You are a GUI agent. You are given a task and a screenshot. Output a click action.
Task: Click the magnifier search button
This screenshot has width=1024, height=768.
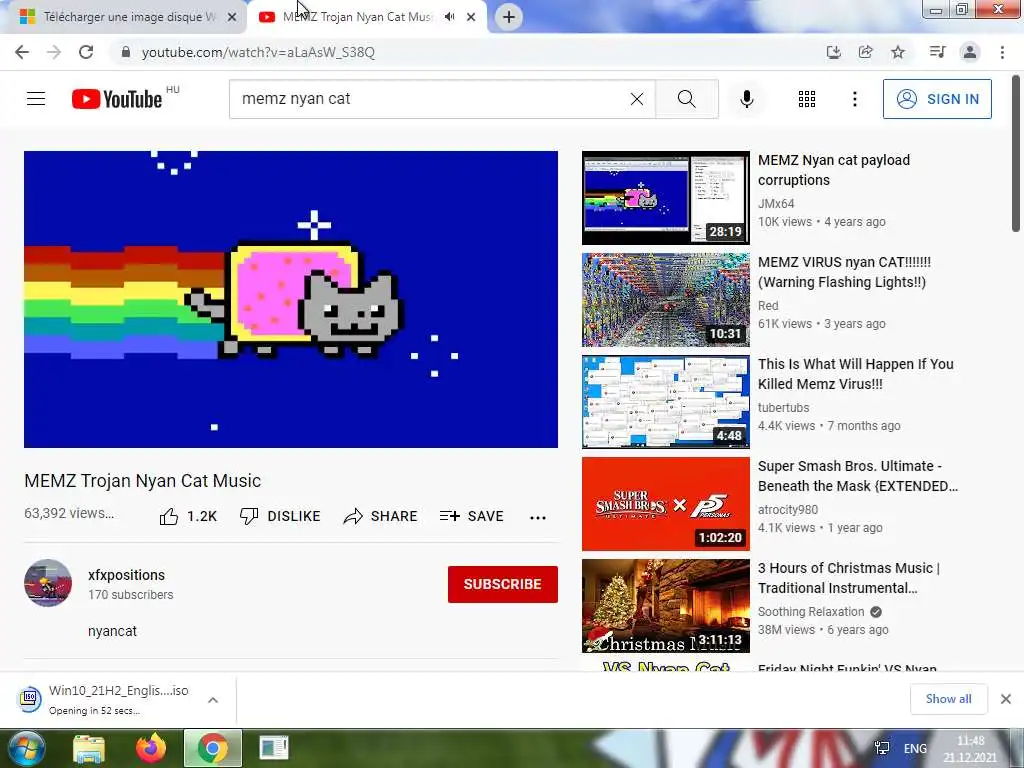point(686,99)
